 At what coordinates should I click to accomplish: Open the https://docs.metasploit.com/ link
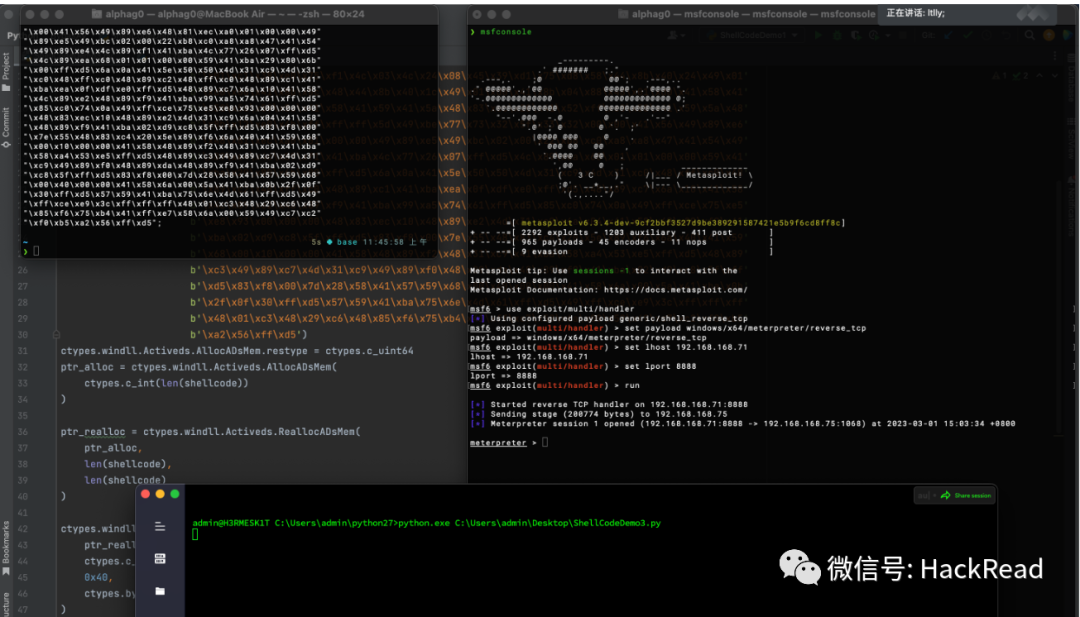pos(676,290)
